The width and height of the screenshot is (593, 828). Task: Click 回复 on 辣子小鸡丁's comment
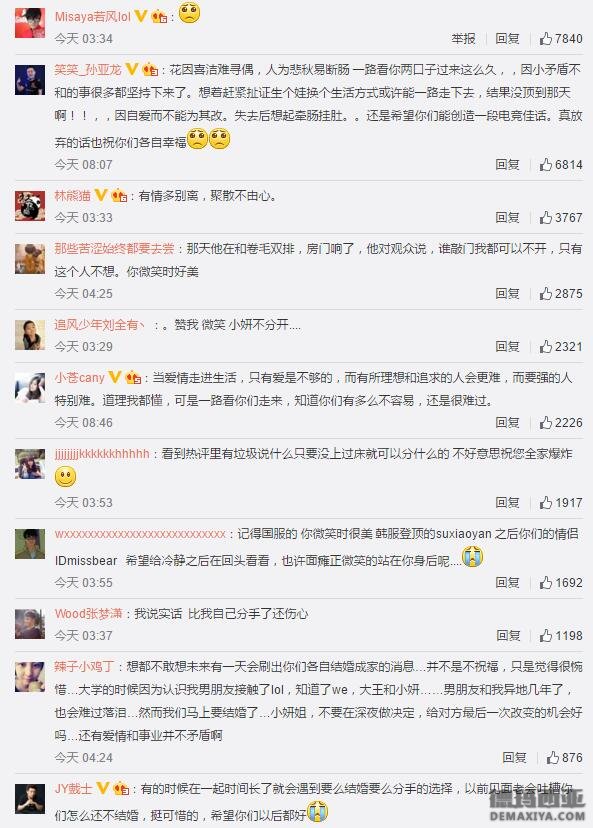pos(514,758)
